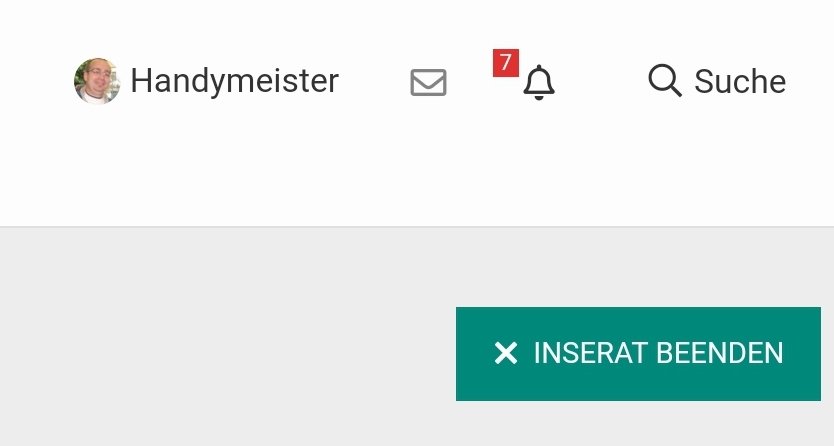Open the Suche search link
The width and height of the screenshot is (834, 446).
[x=717, y=81]
